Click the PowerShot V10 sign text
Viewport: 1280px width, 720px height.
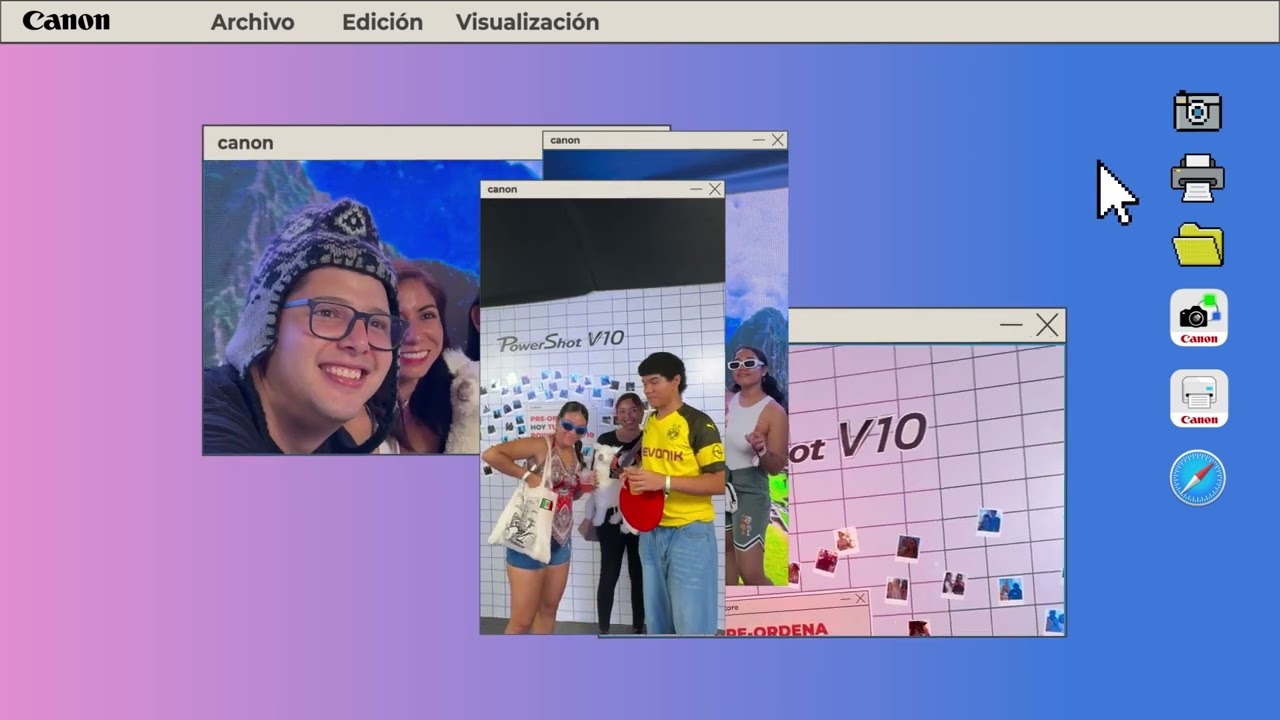click(561, 342)
